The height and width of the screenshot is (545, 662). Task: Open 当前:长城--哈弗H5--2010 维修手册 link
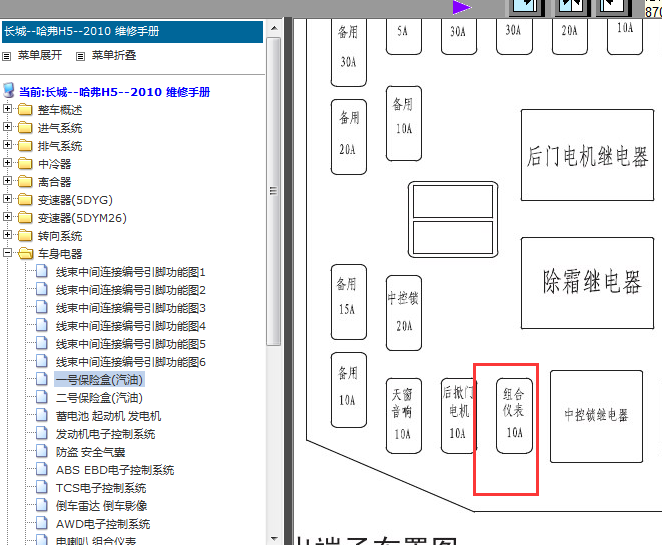(114, 92)
